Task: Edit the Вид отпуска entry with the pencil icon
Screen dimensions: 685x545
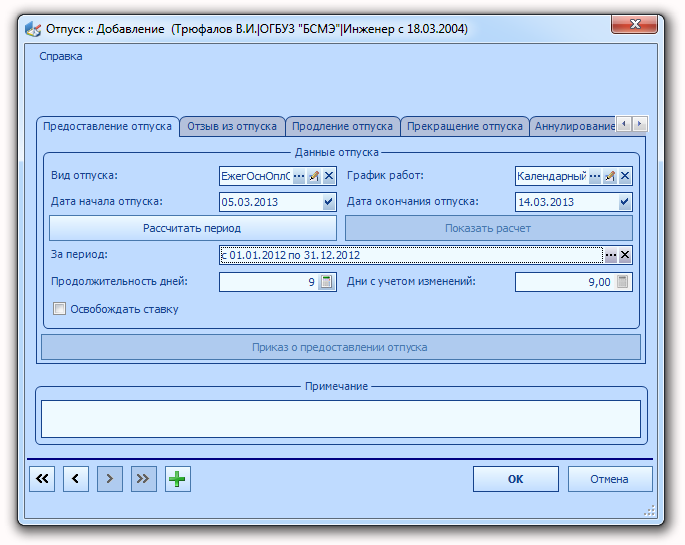Action: point(314,176)
